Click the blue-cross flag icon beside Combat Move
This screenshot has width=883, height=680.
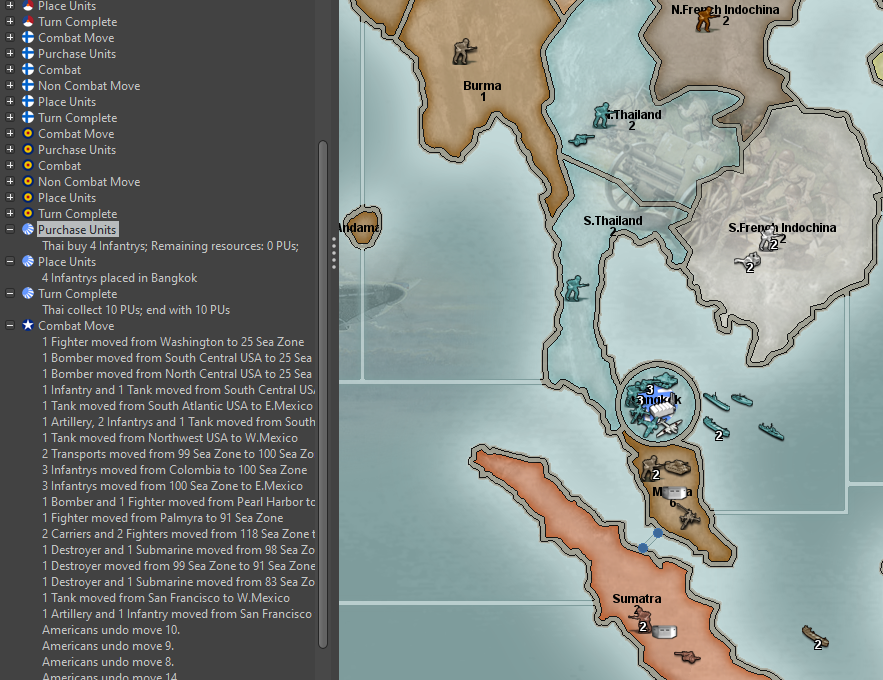click(28, 38)
